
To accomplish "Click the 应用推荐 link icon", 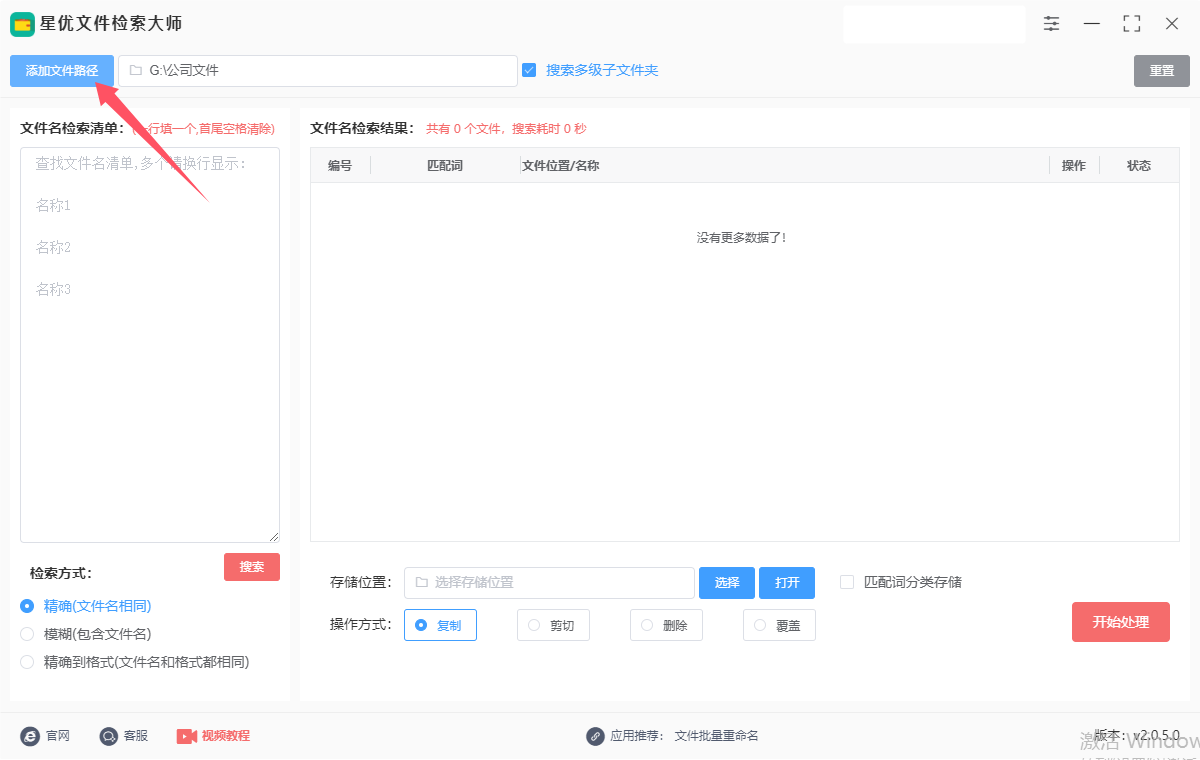I will click(x=596, y=736).
